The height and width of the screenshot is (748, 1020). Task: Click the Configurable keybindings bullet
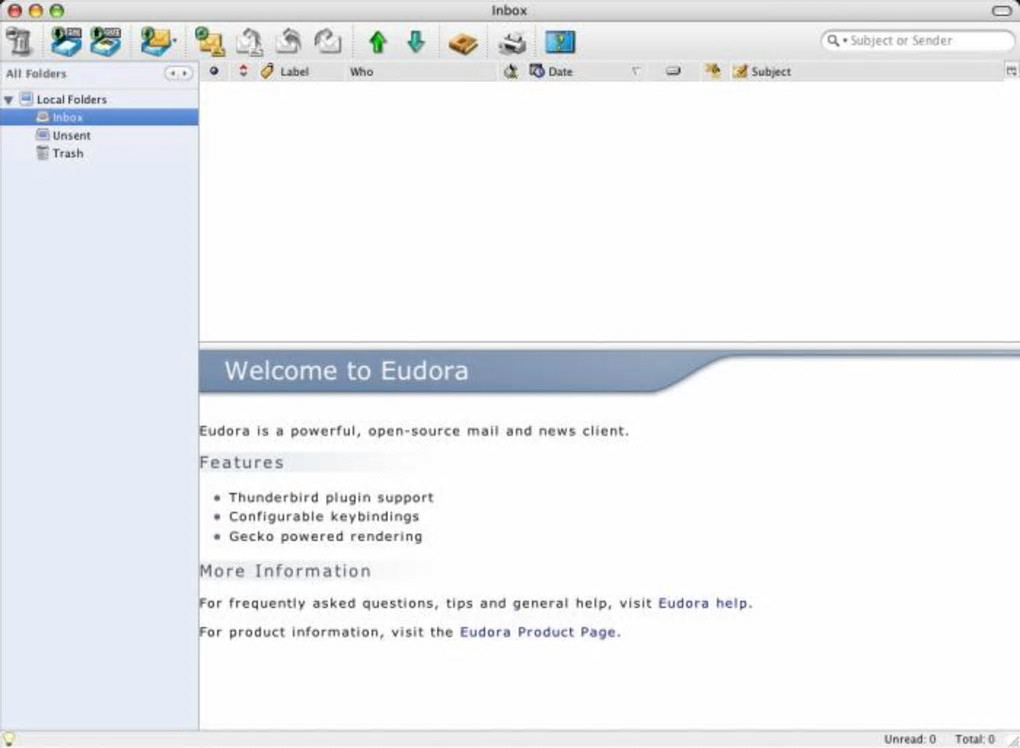click(324, 516)
